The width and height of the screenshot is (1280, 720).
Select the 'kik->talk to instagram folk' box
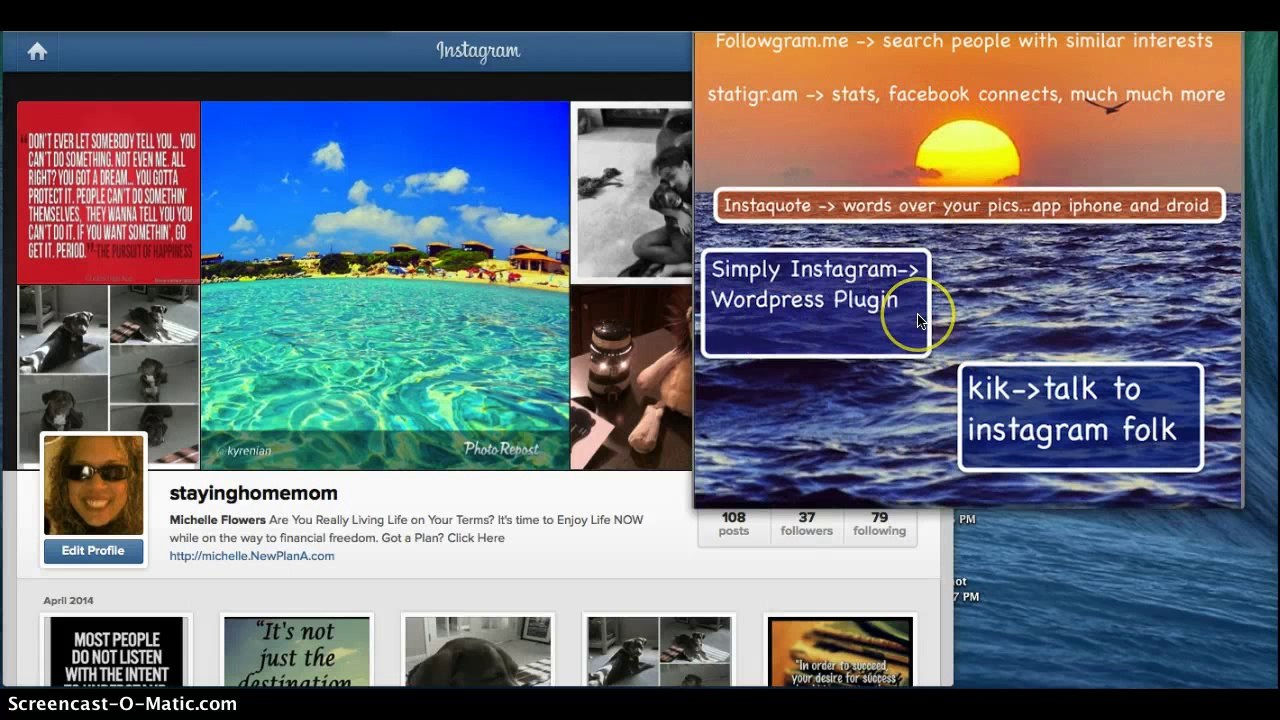pos(1081,417)
